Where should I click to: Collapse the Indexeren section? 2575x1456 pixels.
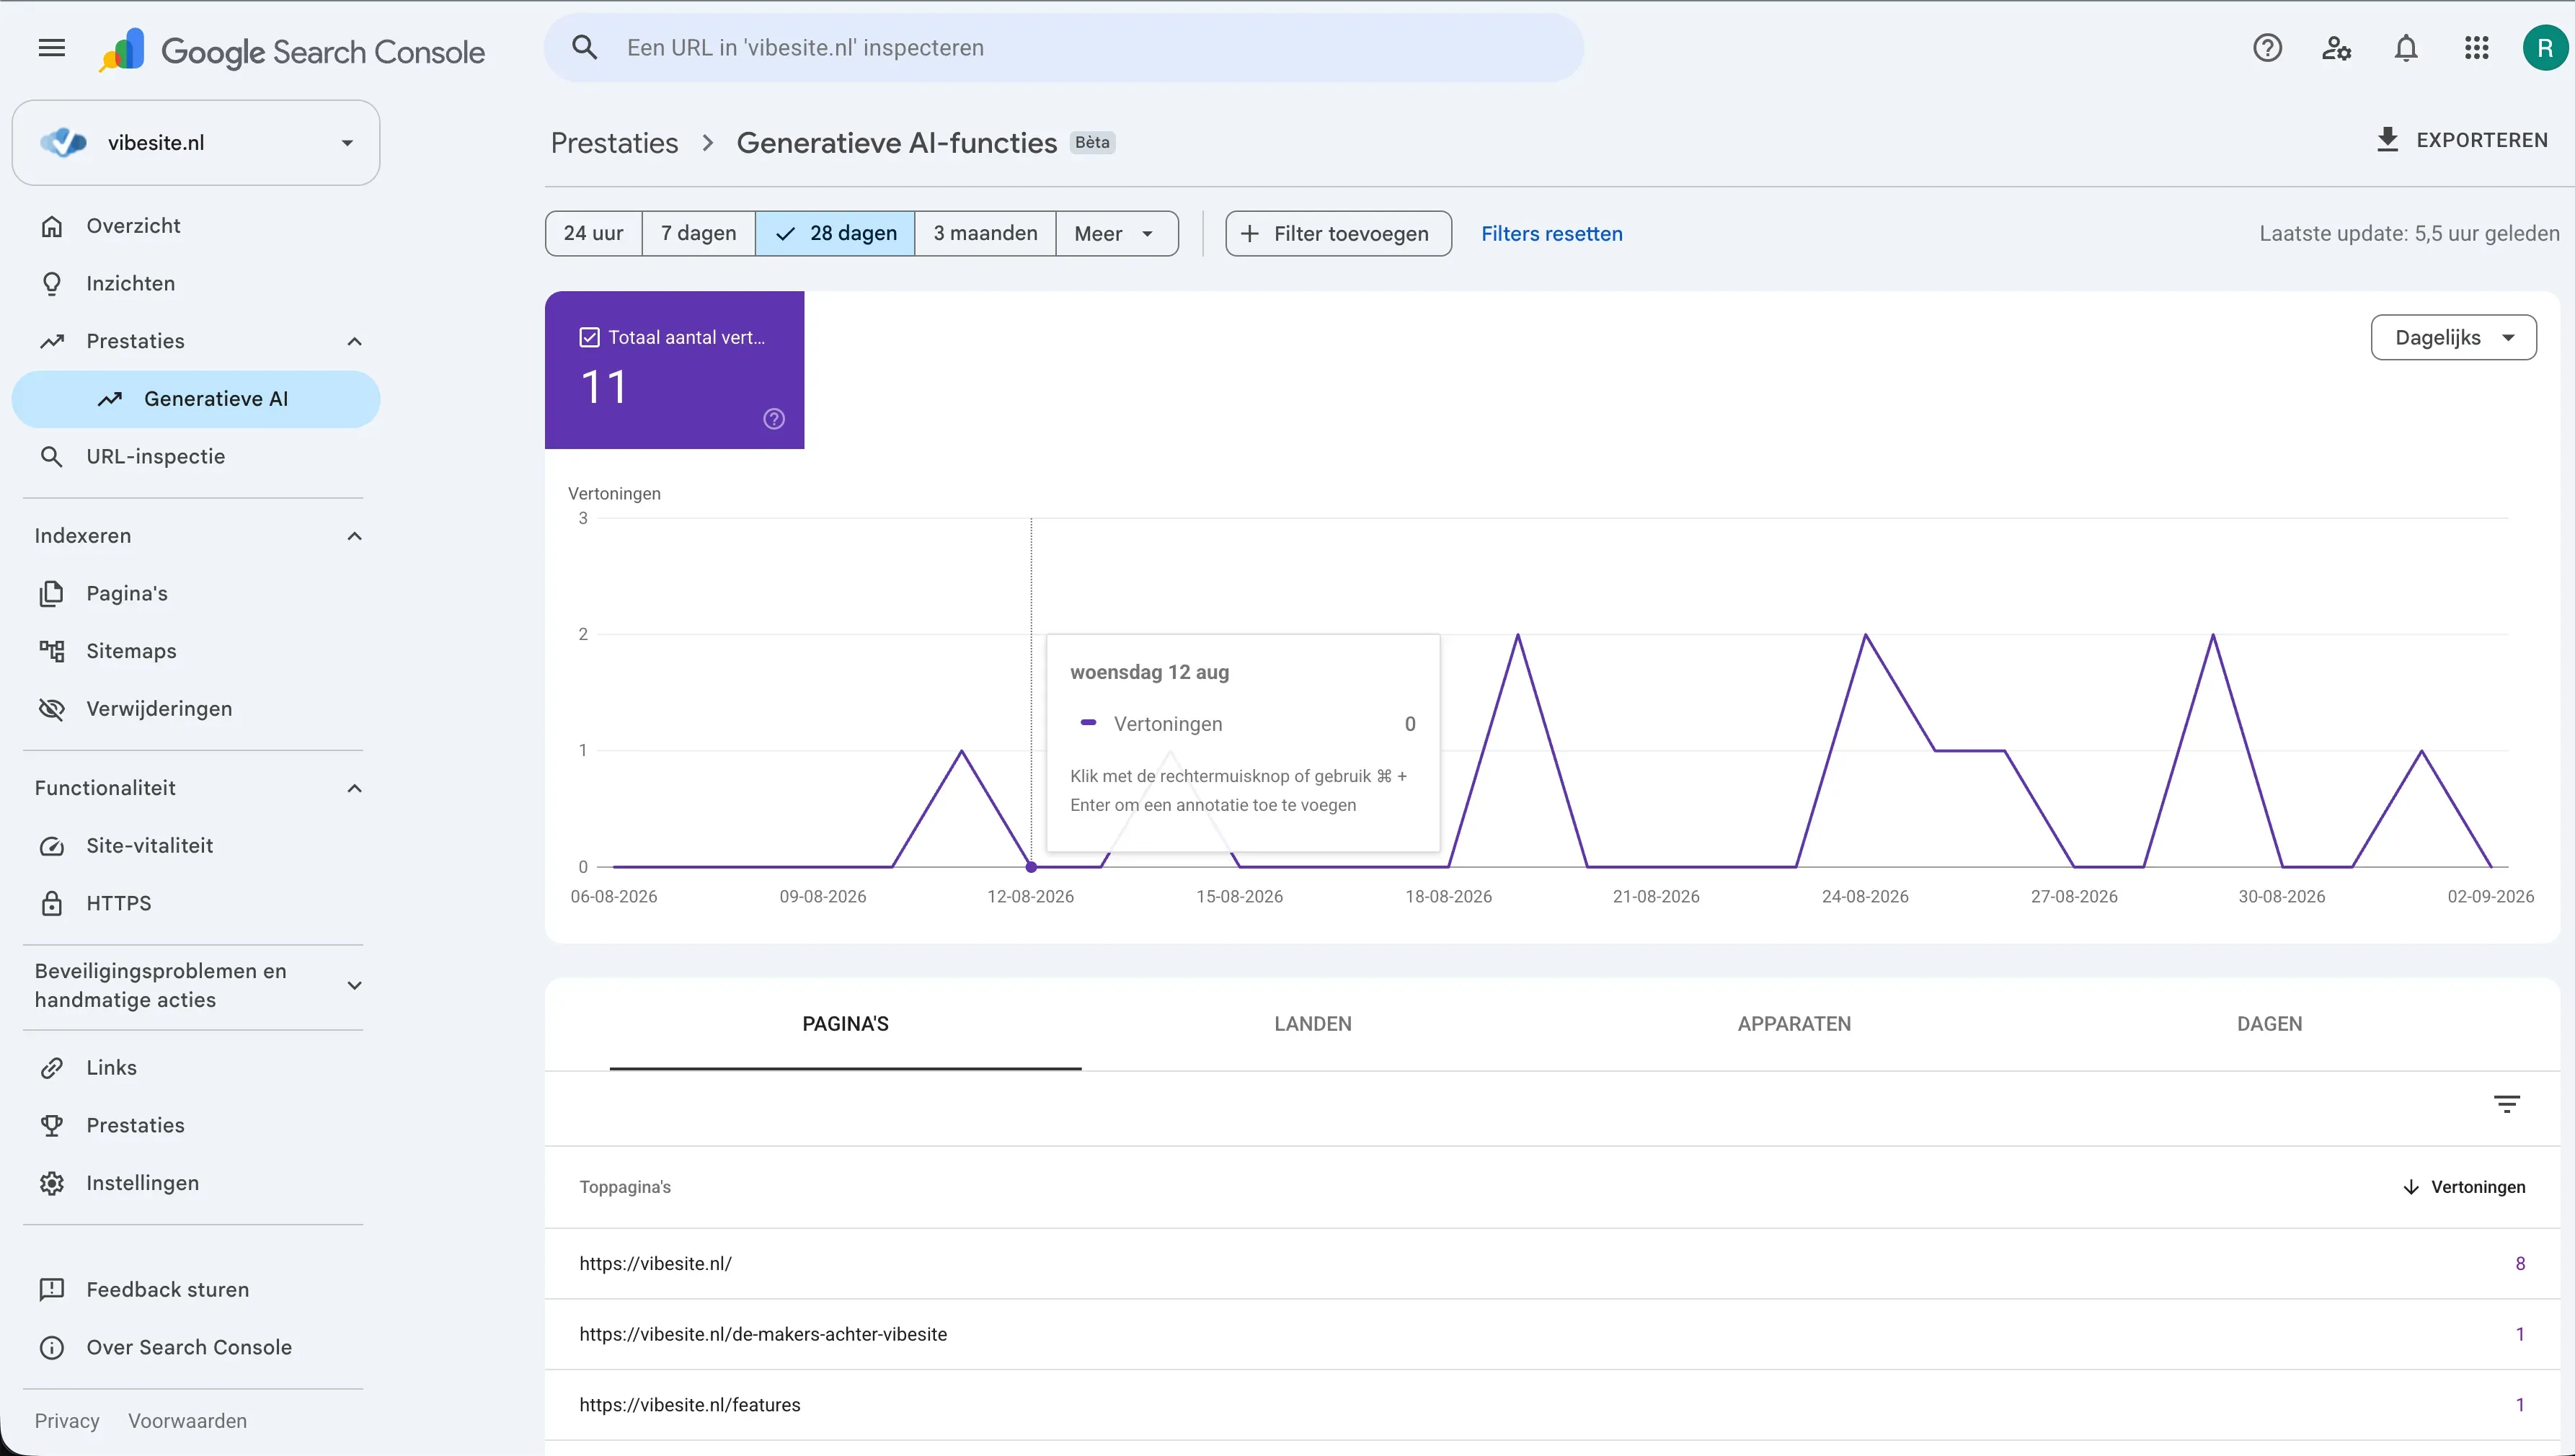point(354,537)
